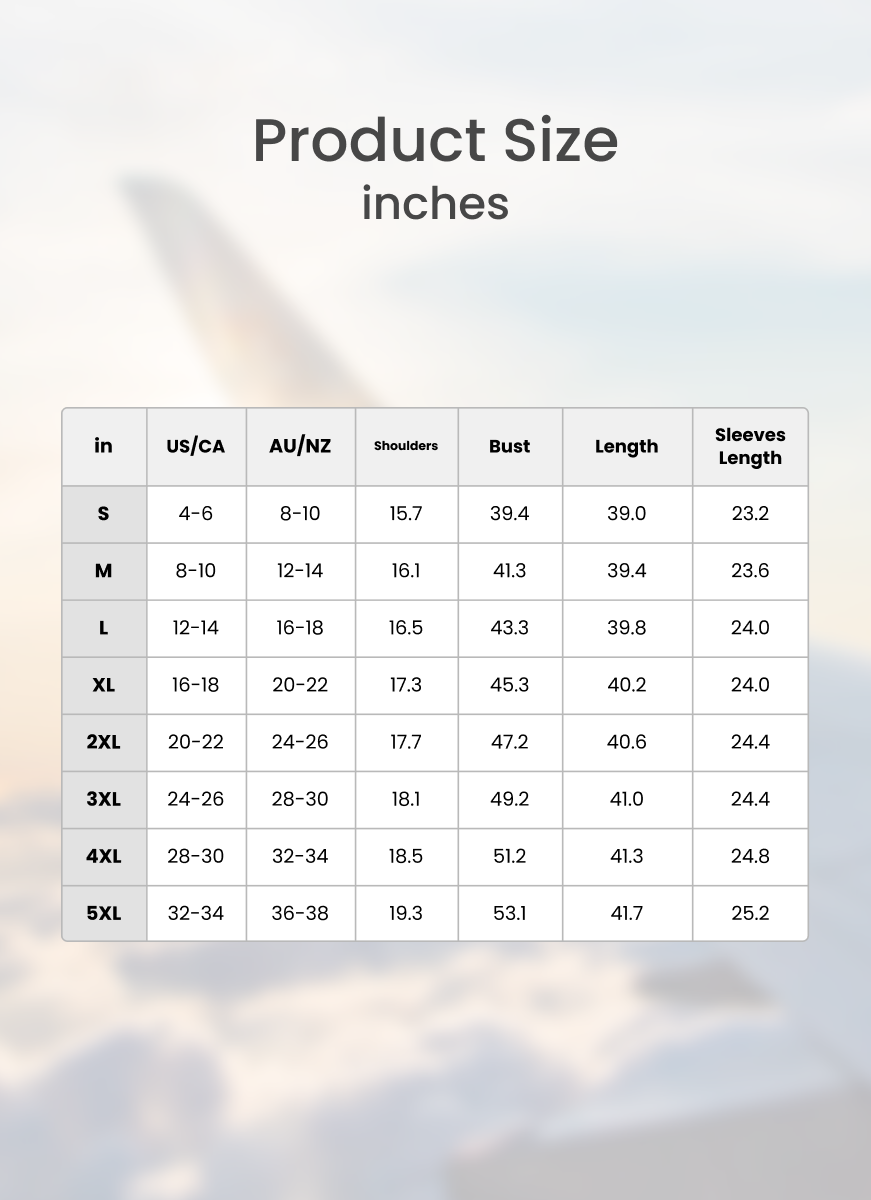This screenshot has width=871, height=1200.
Task: Select the AU/NZ column header
Action: click(x=300, y=446)
